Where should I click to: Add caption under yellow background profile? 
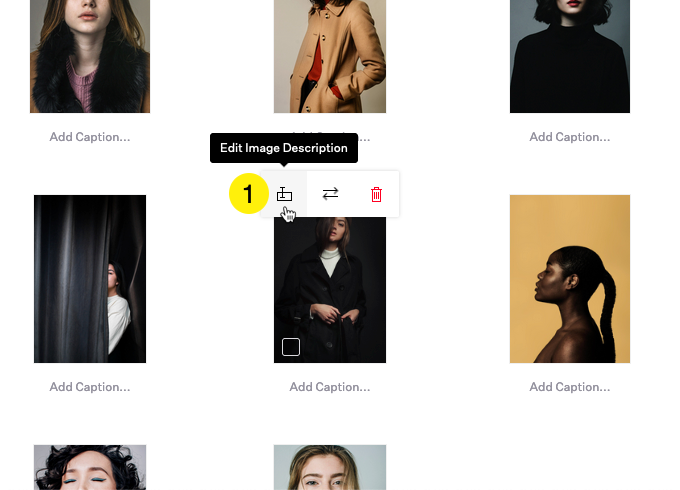tap(569, 387)
